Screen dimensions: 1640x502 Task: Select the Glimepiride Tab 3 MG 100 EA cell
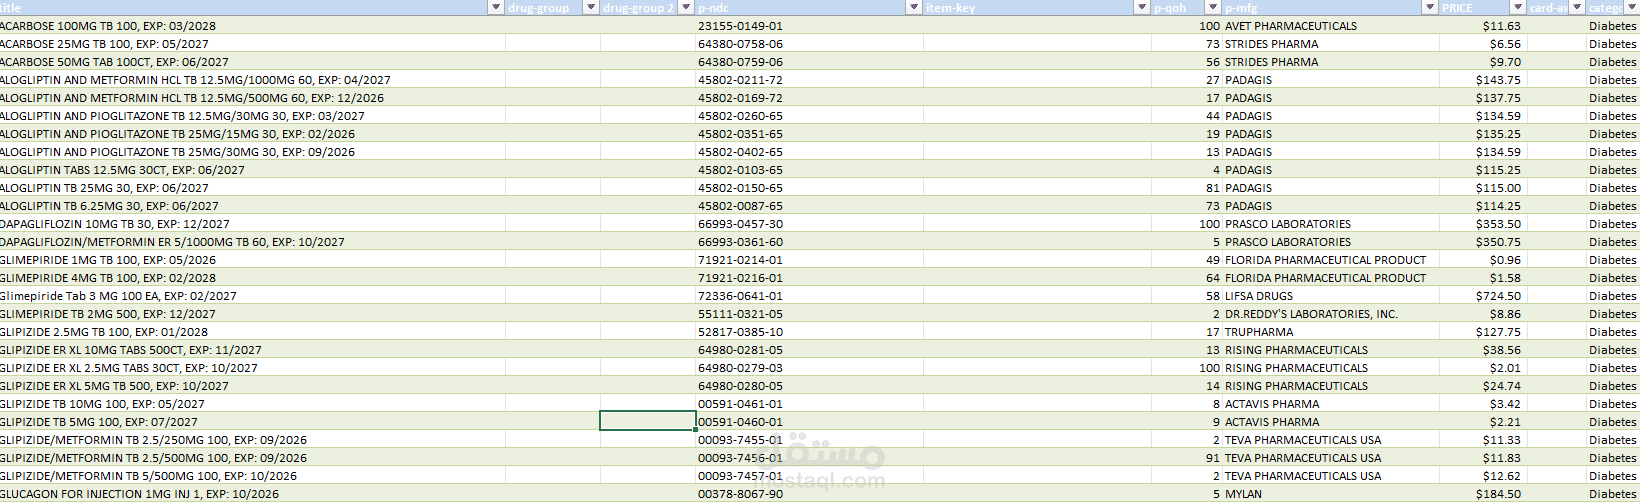252,296
